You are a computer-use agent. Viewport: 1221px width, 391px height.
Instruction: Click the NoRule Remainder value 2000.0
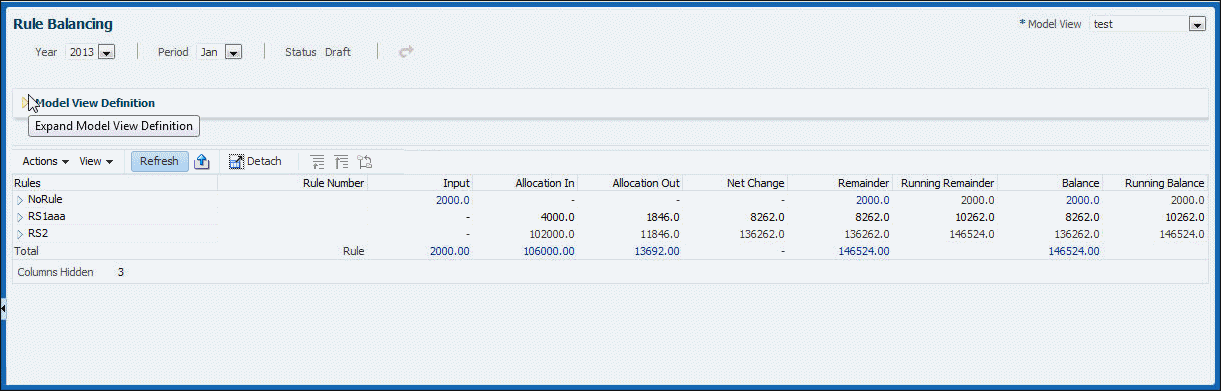(x=873, y=200)
